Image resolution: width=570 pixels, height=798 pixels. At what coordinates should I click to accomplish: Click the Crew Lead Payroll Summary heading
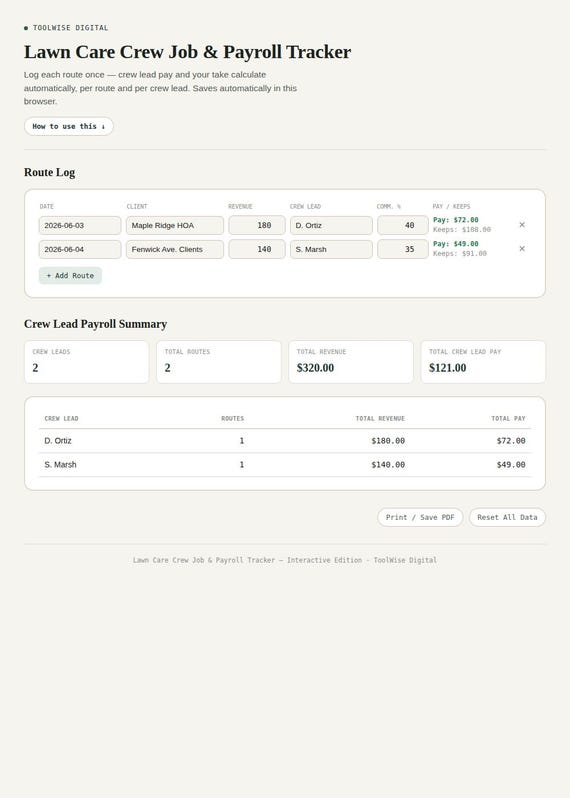click(x=95, y=324)
